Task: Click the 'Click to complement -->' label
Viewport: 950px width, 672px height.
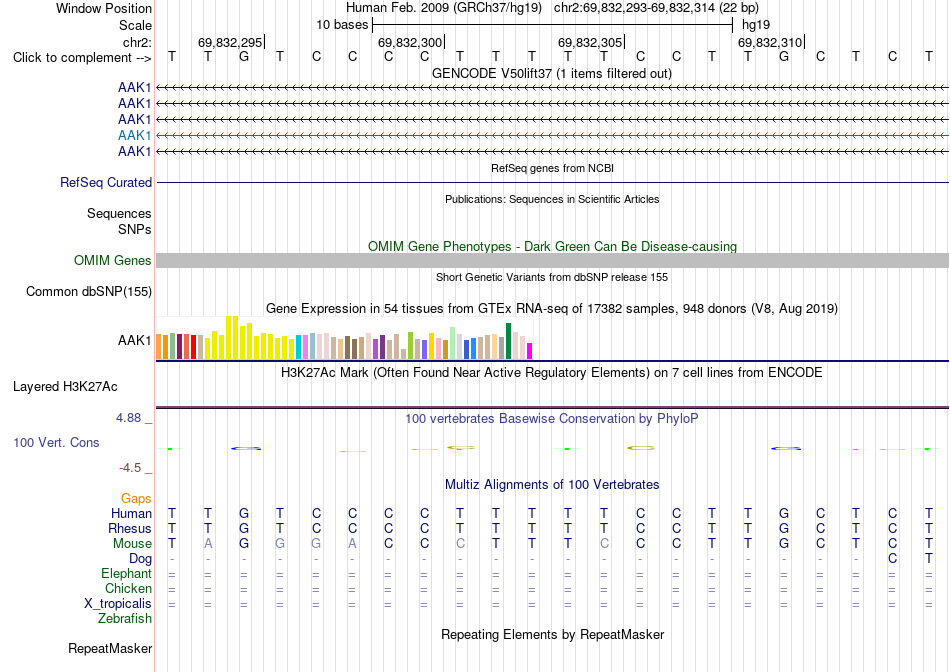Action: [82, 58]
